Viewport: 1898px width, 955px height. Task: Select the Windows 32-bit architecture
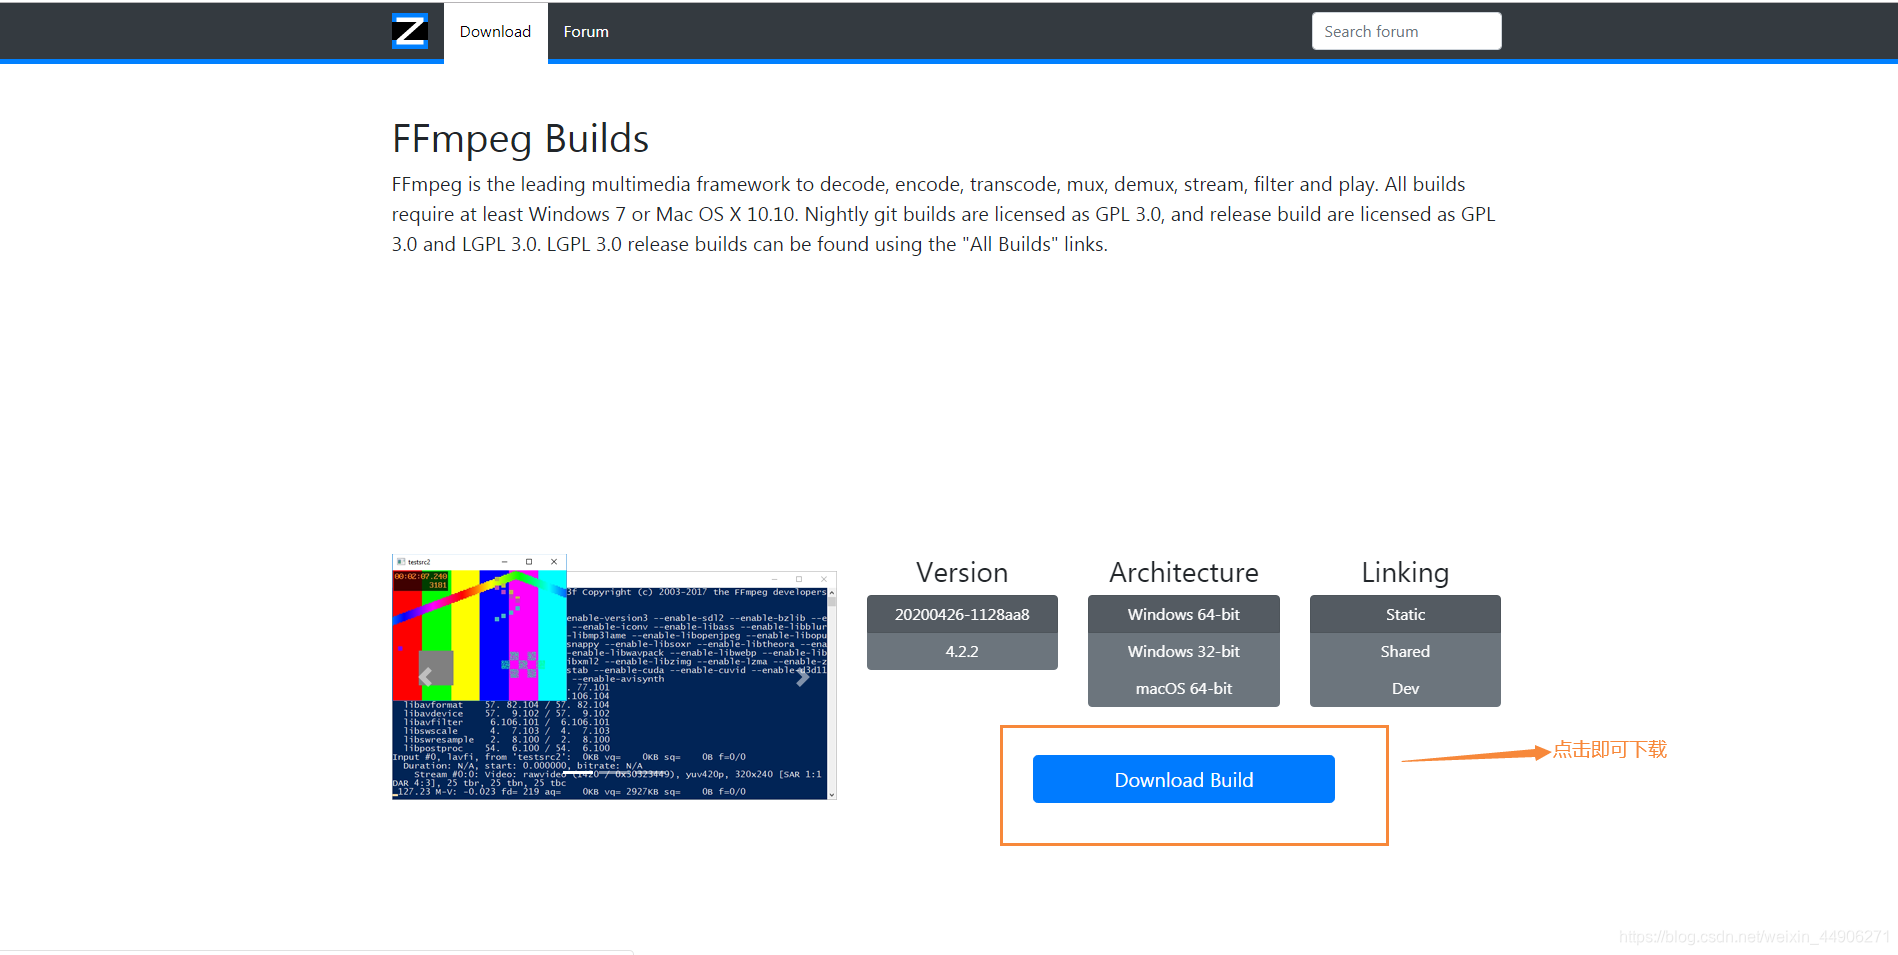pos(1183,651)
